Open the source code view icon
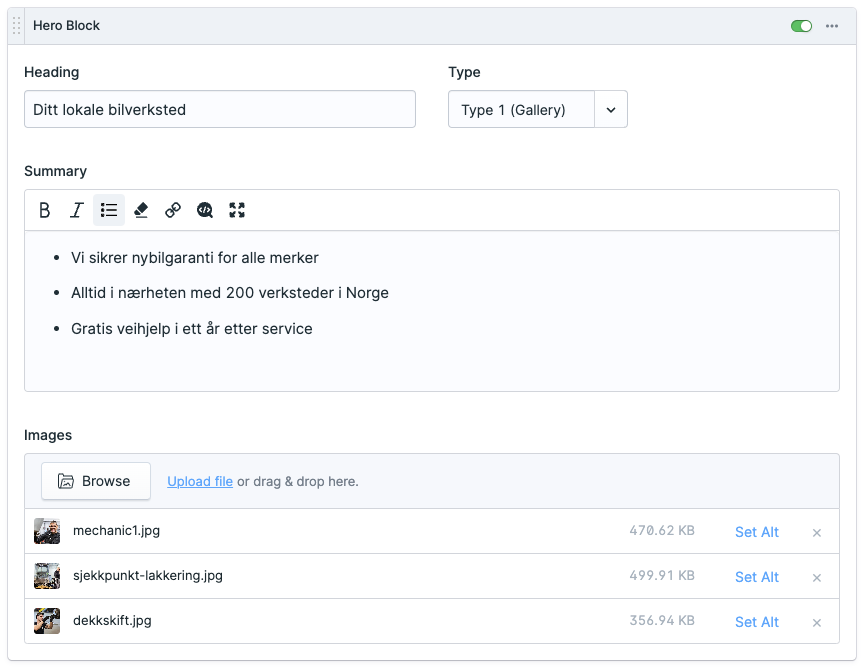This screenshot has height=668, width=863. coord(205,210)
